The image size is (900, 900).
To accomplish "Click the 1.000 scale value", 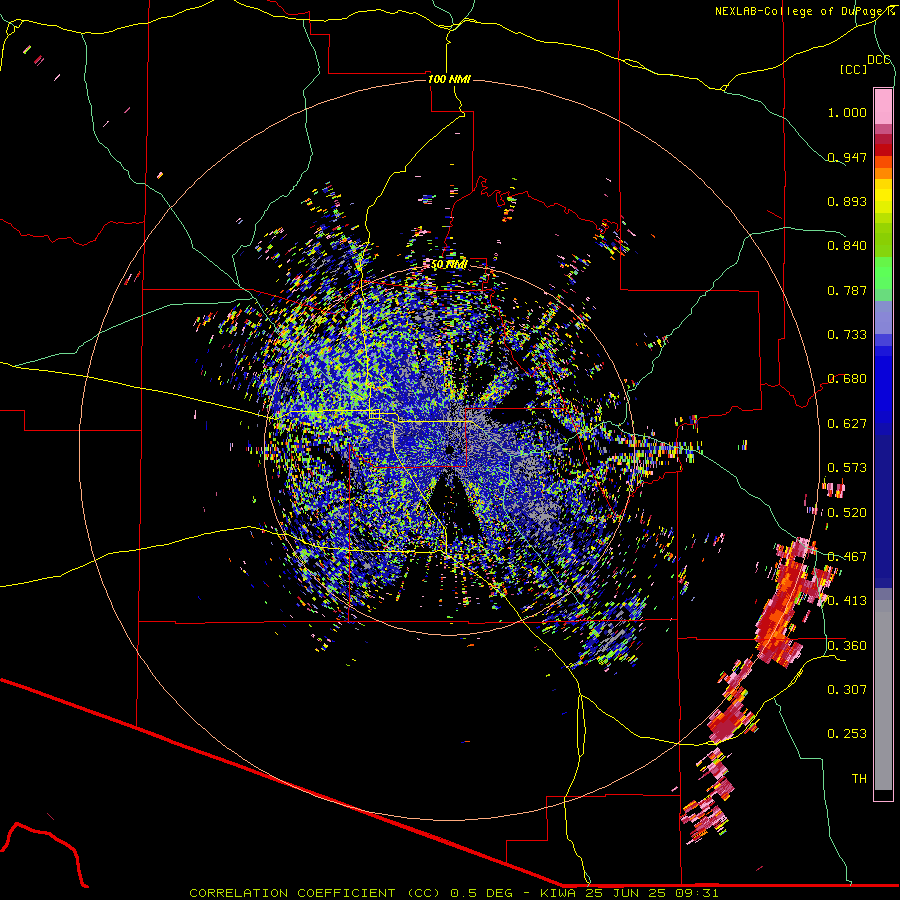I will coord(847,112).
